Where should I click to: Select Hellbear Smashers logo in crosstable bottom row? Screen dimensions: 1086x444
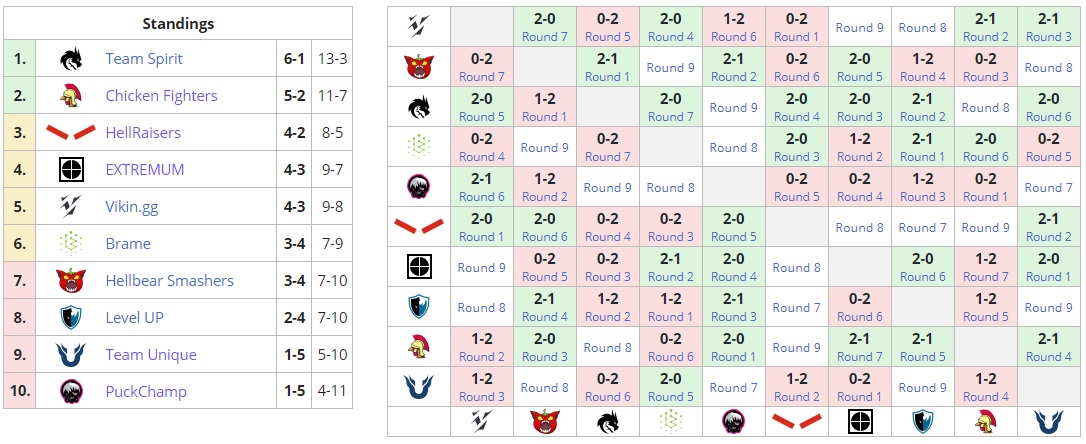545,422
